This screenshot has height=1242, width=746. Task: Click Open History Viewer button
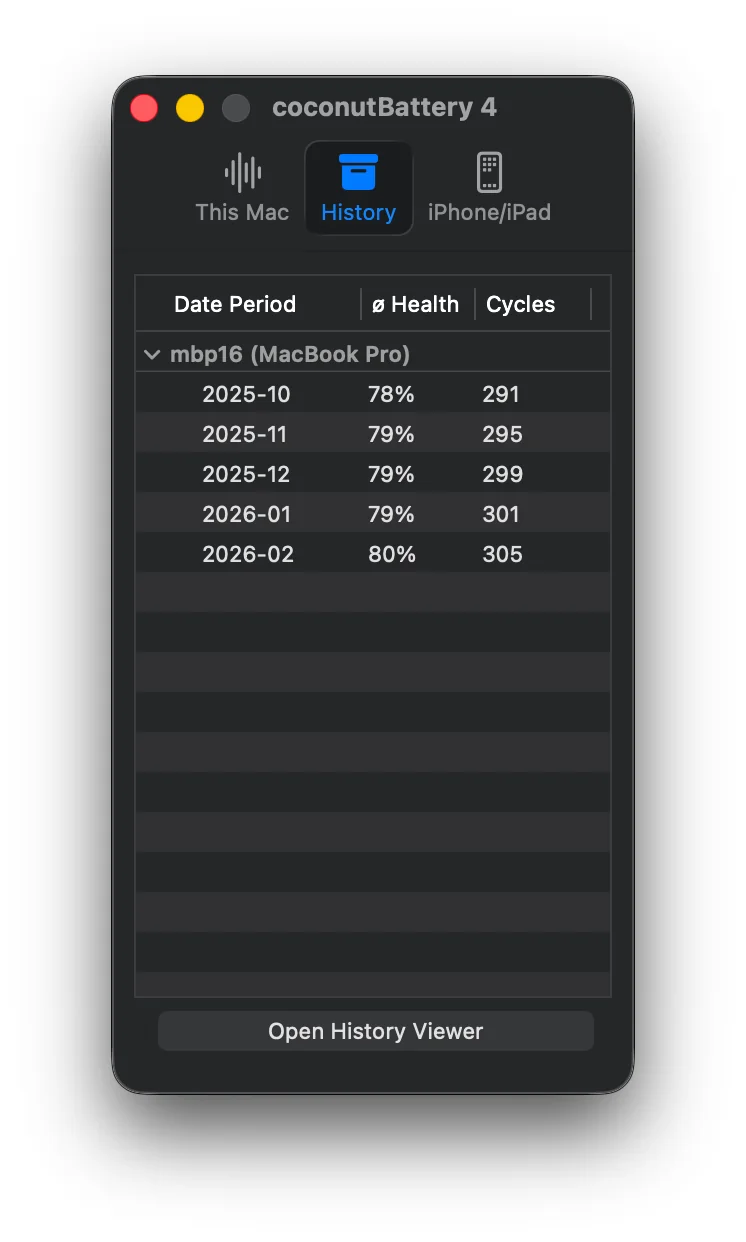click(375, 1031)
